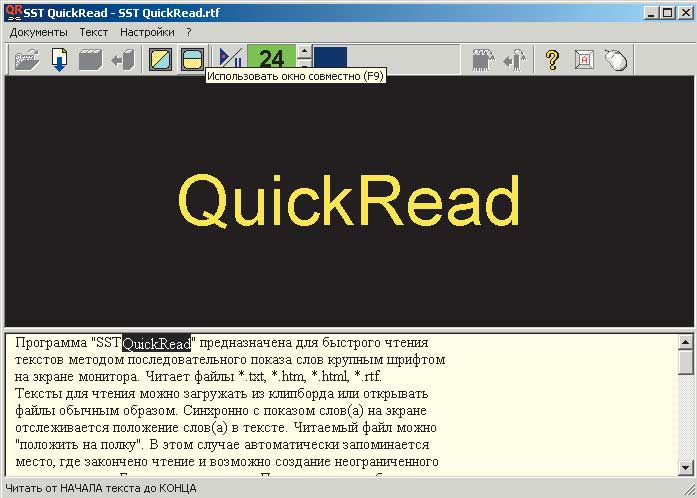
Task: Click the green speed value 24 field
Action: (271, 59)
